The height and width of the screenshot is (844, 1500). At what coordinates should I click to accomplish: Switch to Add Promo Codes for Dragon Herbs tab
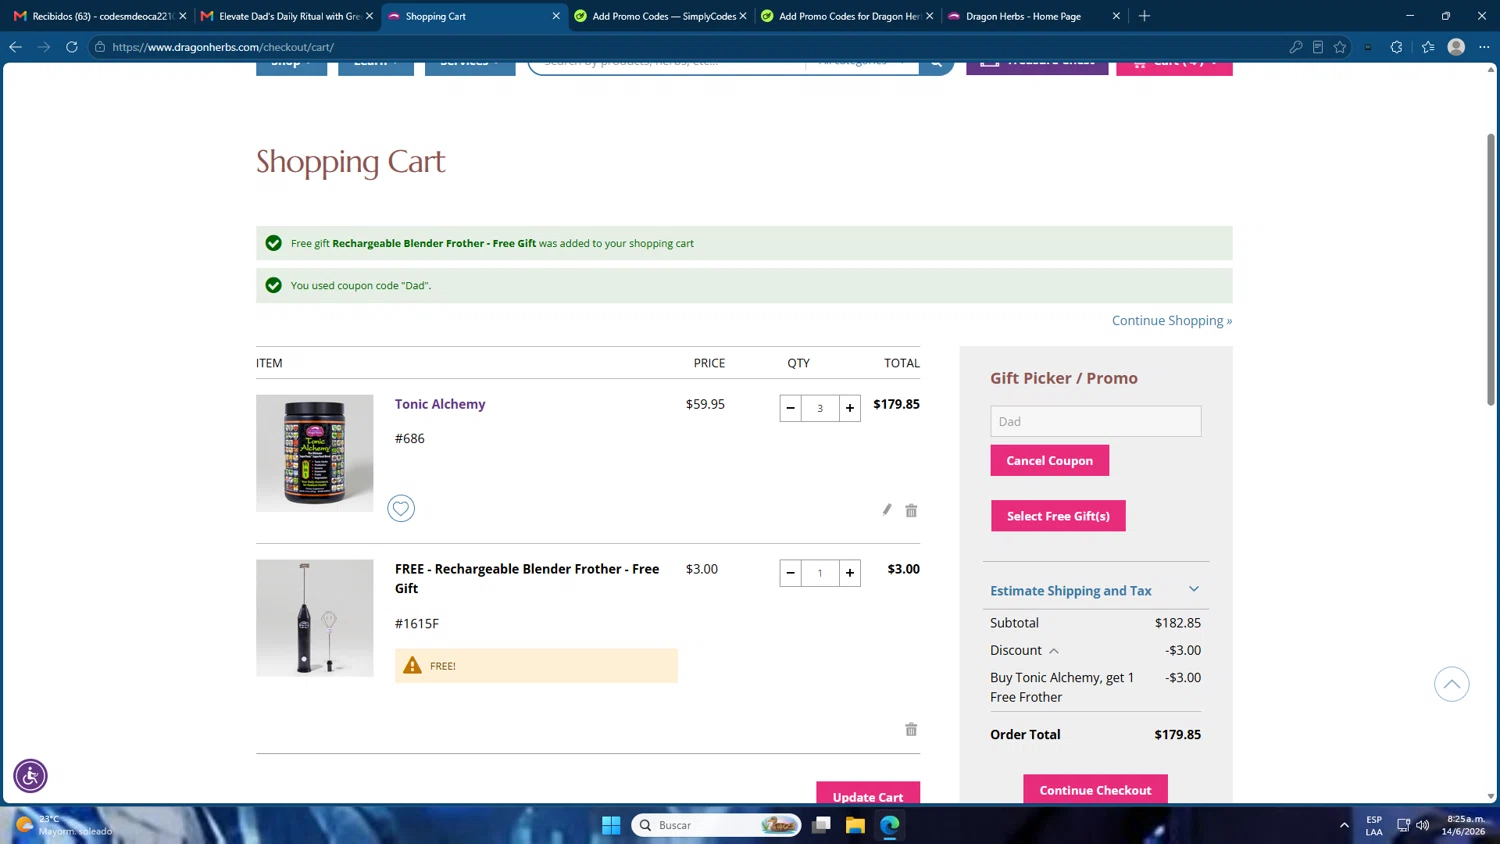coord(848,16)
